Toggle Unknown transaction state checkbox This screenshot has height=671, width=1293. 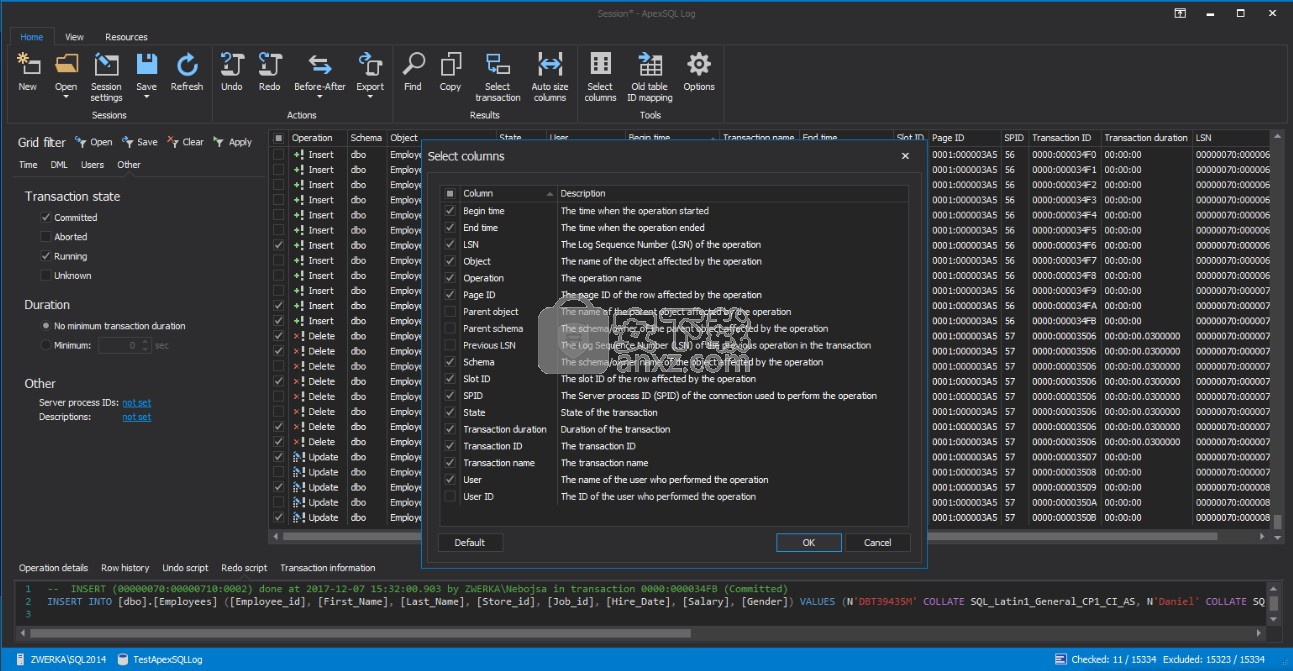pyautogui.click(x=45, y=276)
